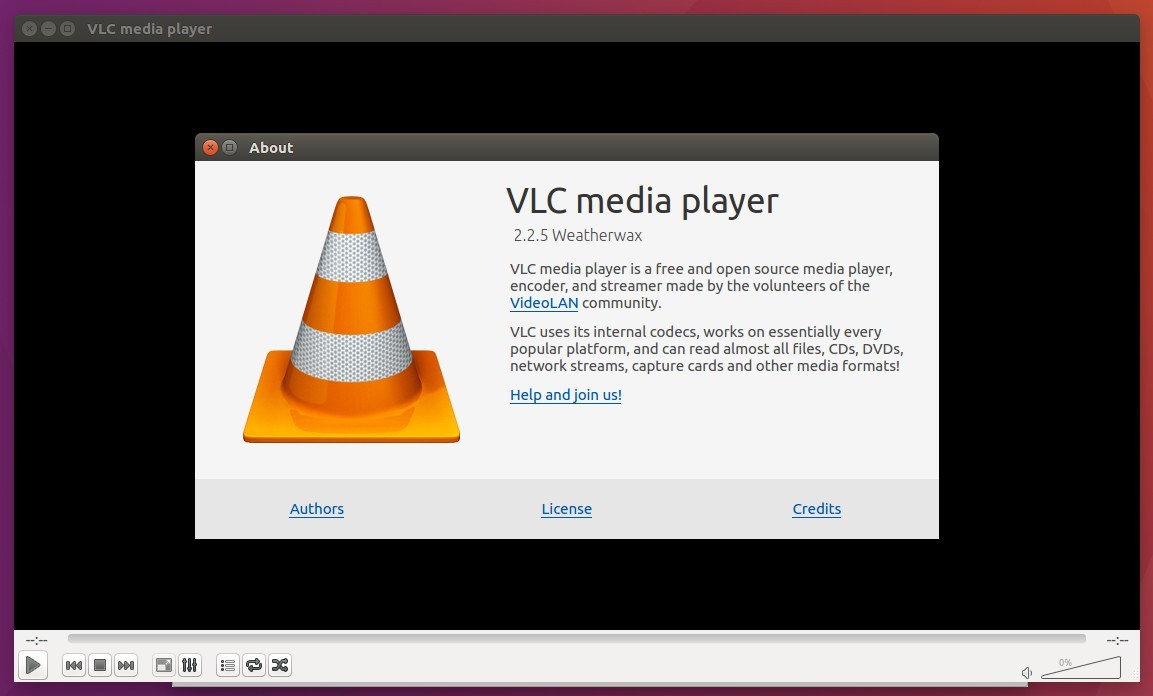1153x696 pixels.
Task: Click the Play button
Action: (32, 665)
